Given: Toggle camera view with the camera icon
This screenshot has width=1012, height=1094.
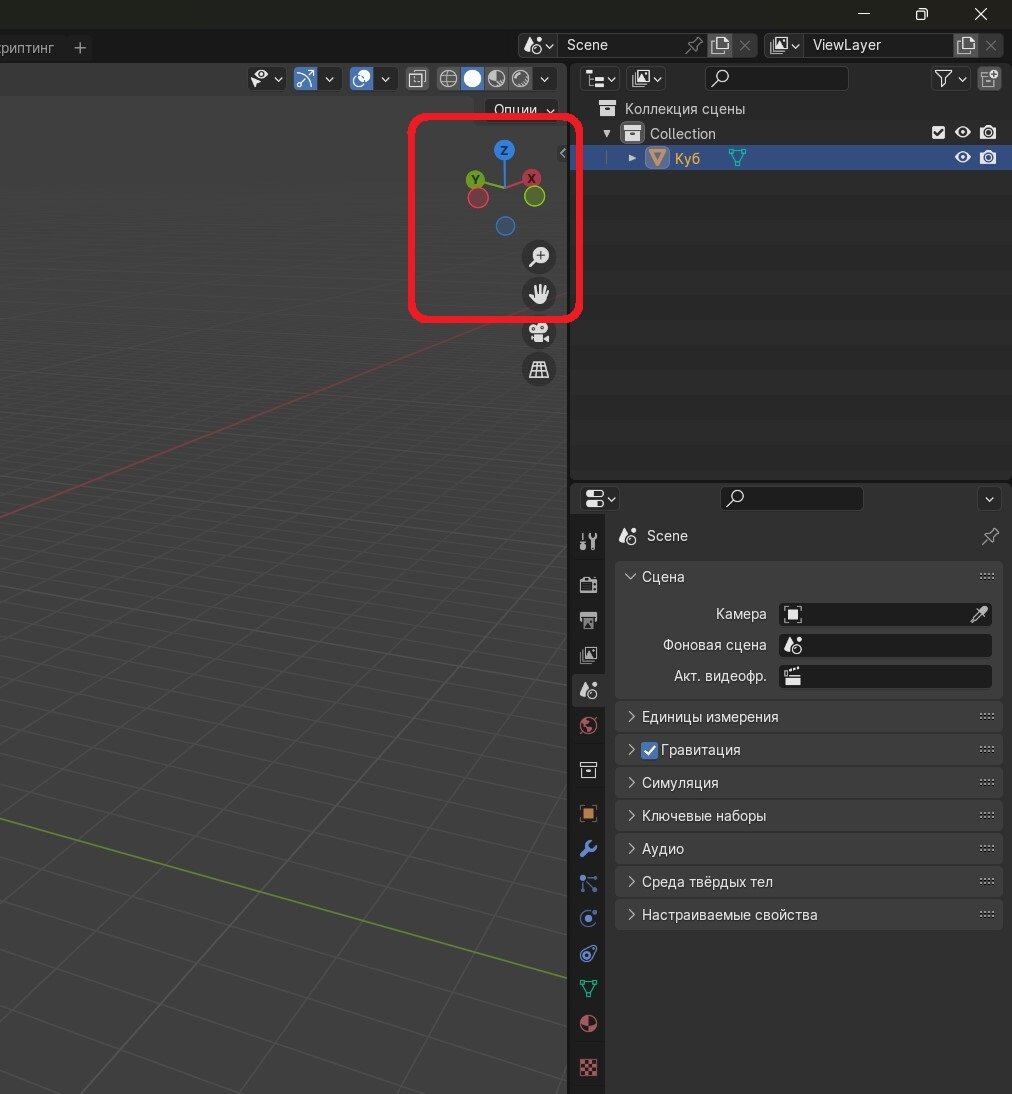Looking at the screenshot, I should 539,333.
